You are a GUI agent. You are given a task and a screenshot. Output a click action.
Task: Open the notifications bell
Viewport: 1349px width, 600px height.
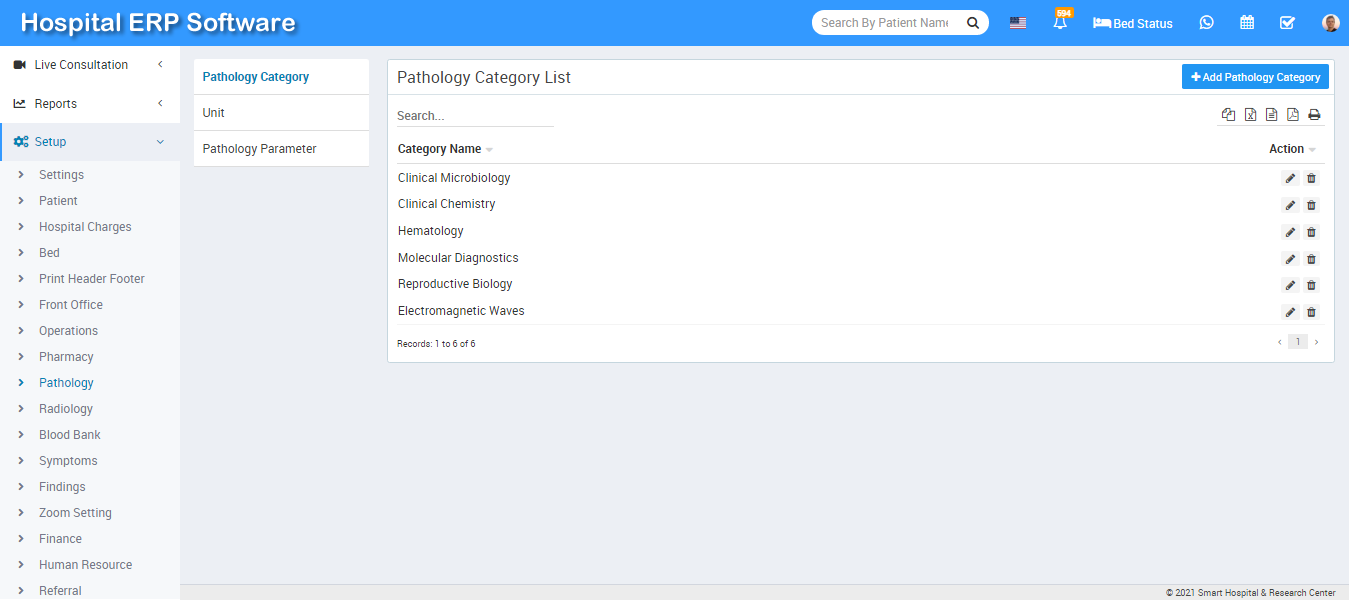tap(1060, 23)
